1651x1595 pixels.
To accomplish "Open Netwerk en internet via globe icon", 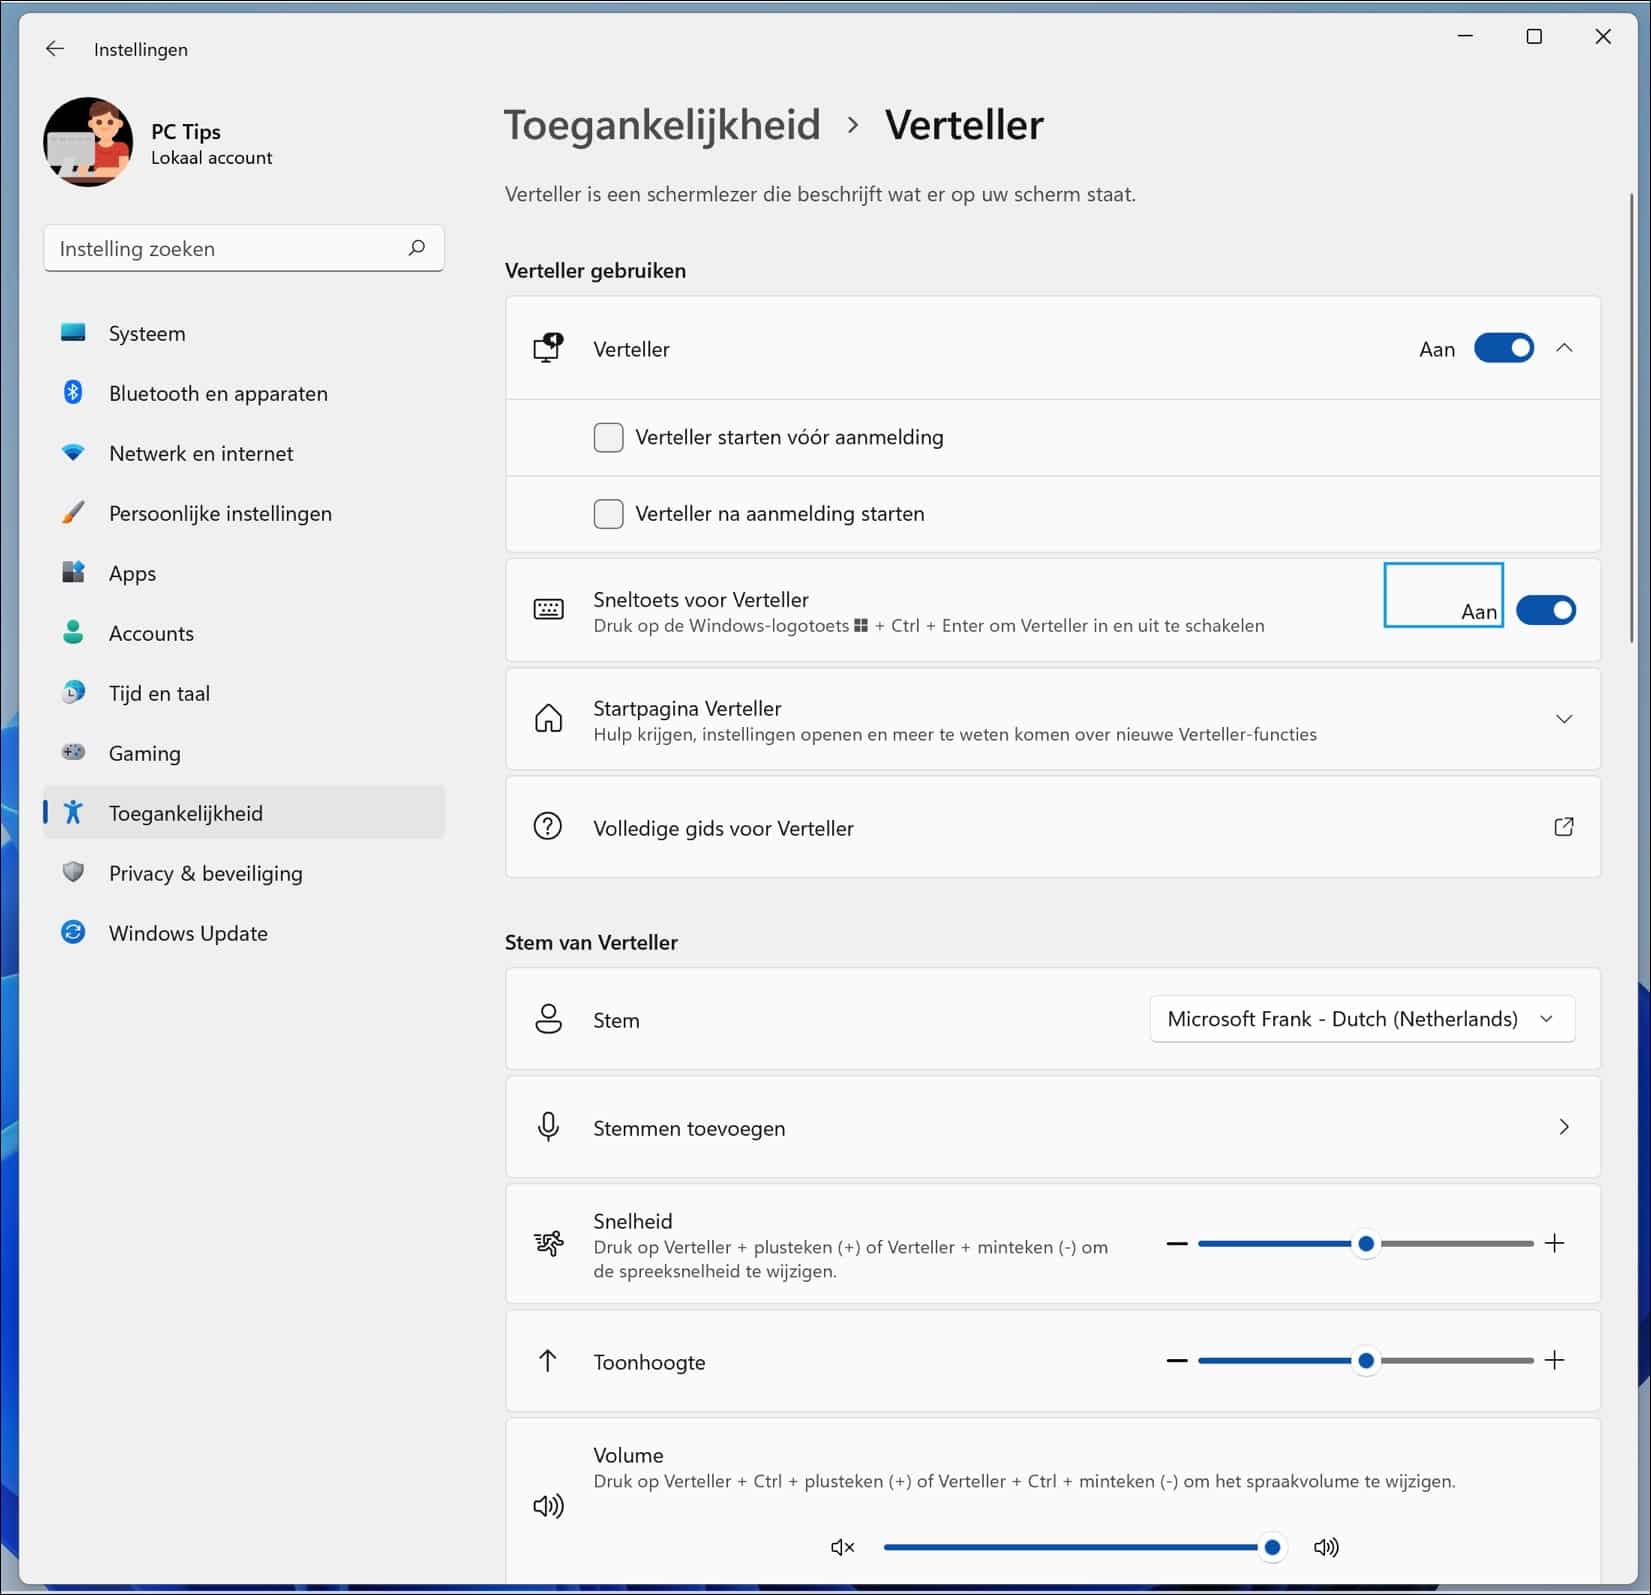I will pos(73,452).
